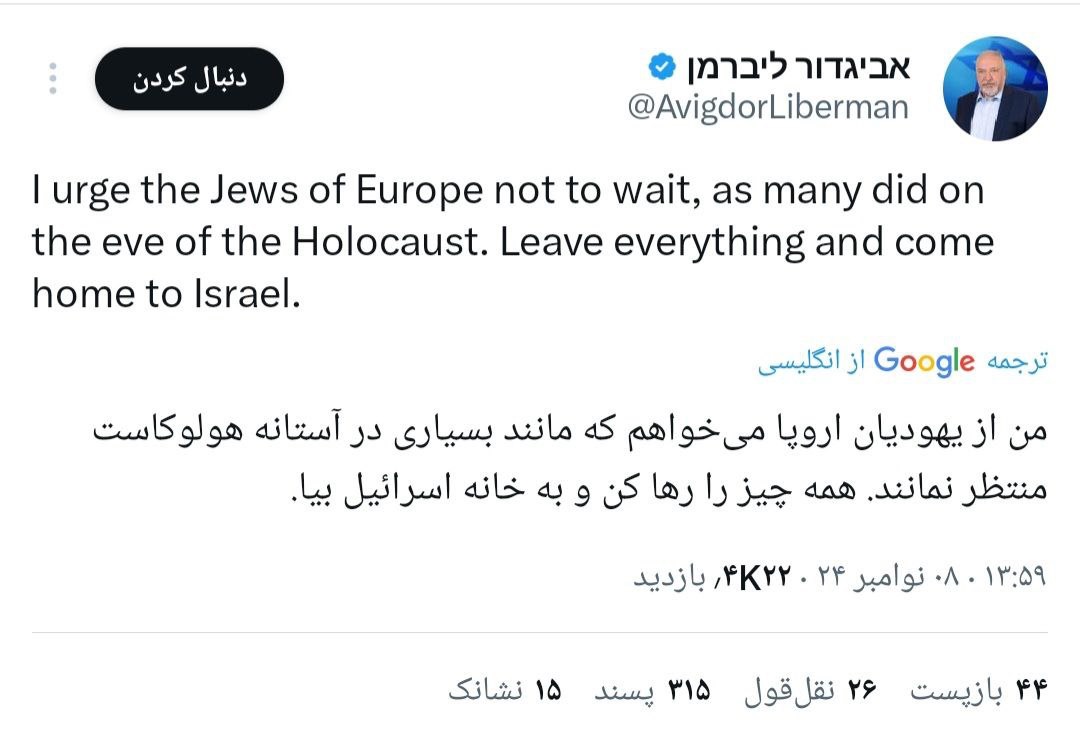Click the blue verified badge

(661, 67)
